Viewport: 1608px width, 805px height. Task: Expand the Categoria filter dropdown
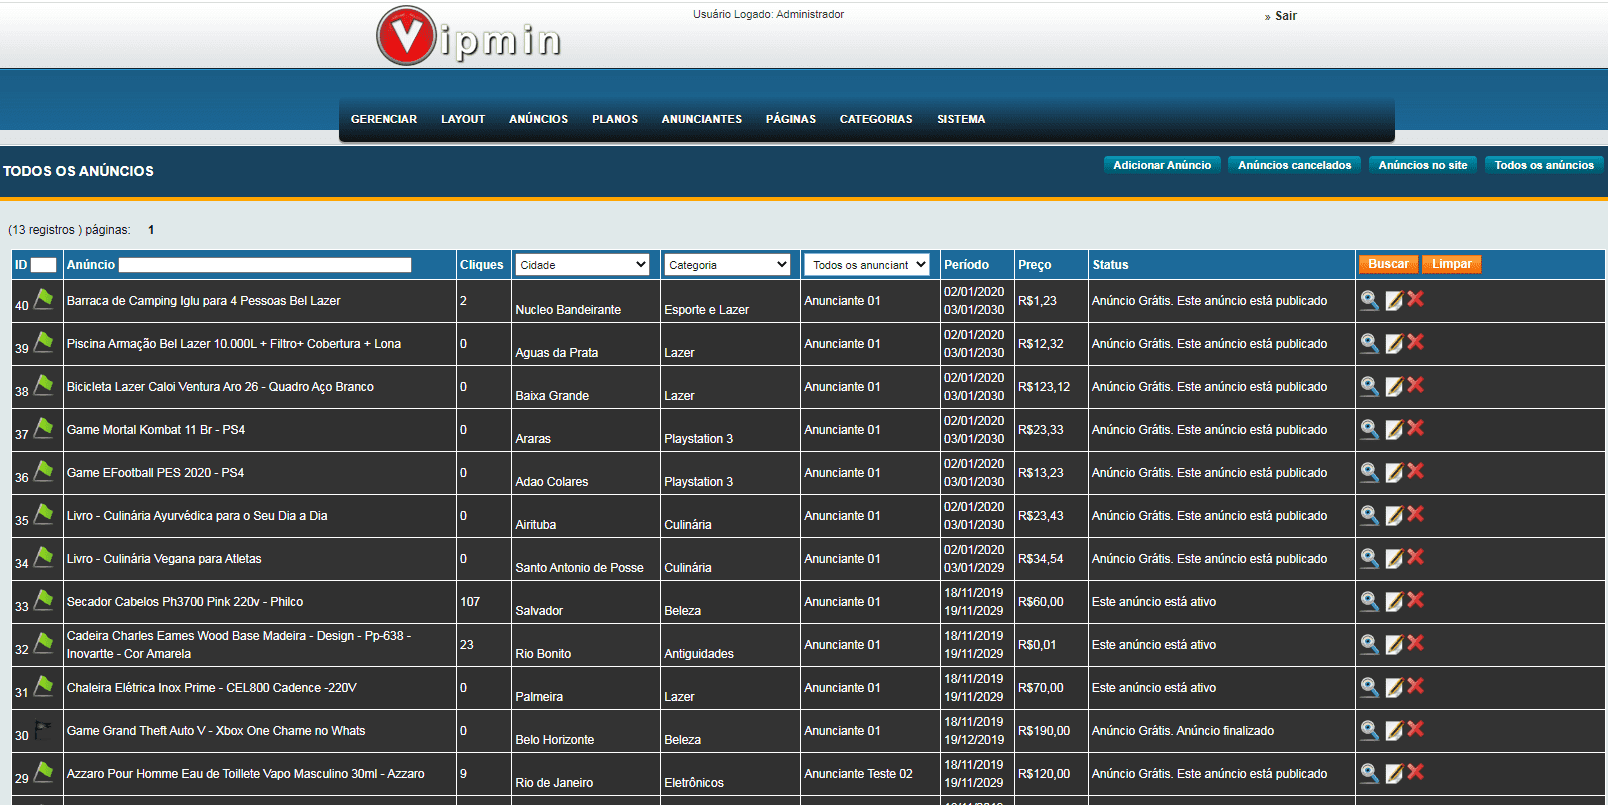point(728,265)
